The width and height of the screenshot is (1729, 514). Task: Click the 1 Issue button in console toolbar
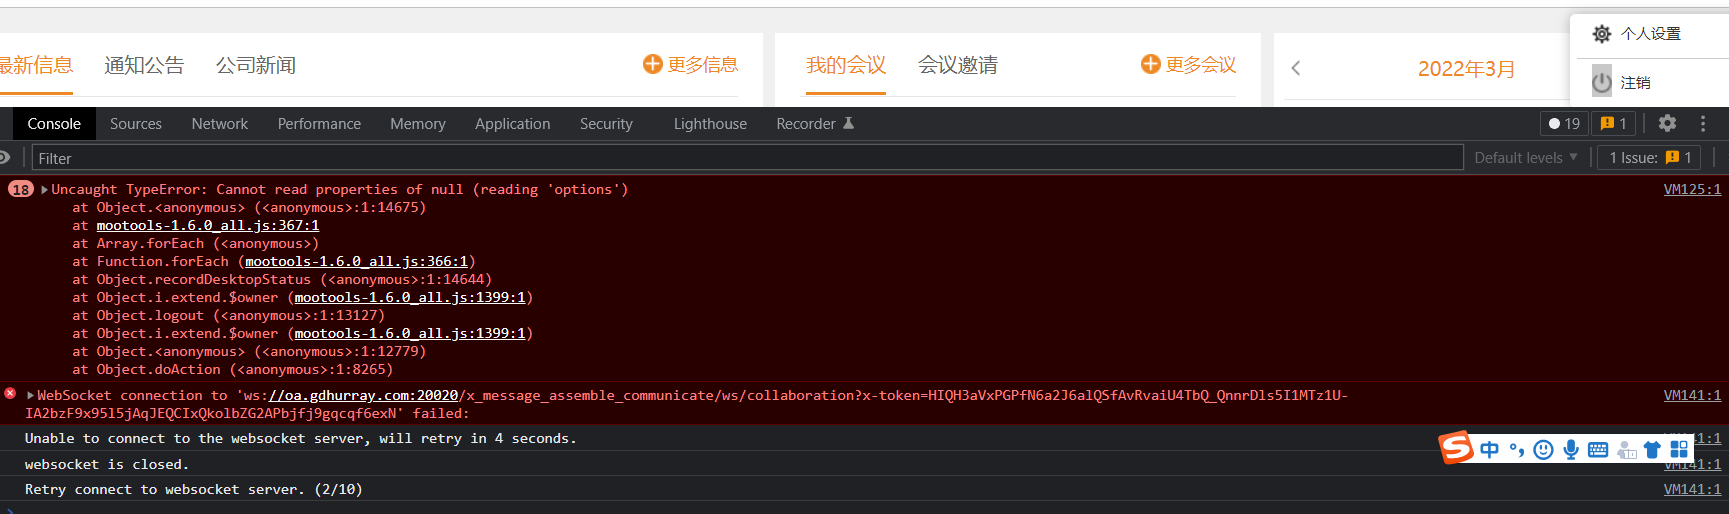[x=1650, y=157]
